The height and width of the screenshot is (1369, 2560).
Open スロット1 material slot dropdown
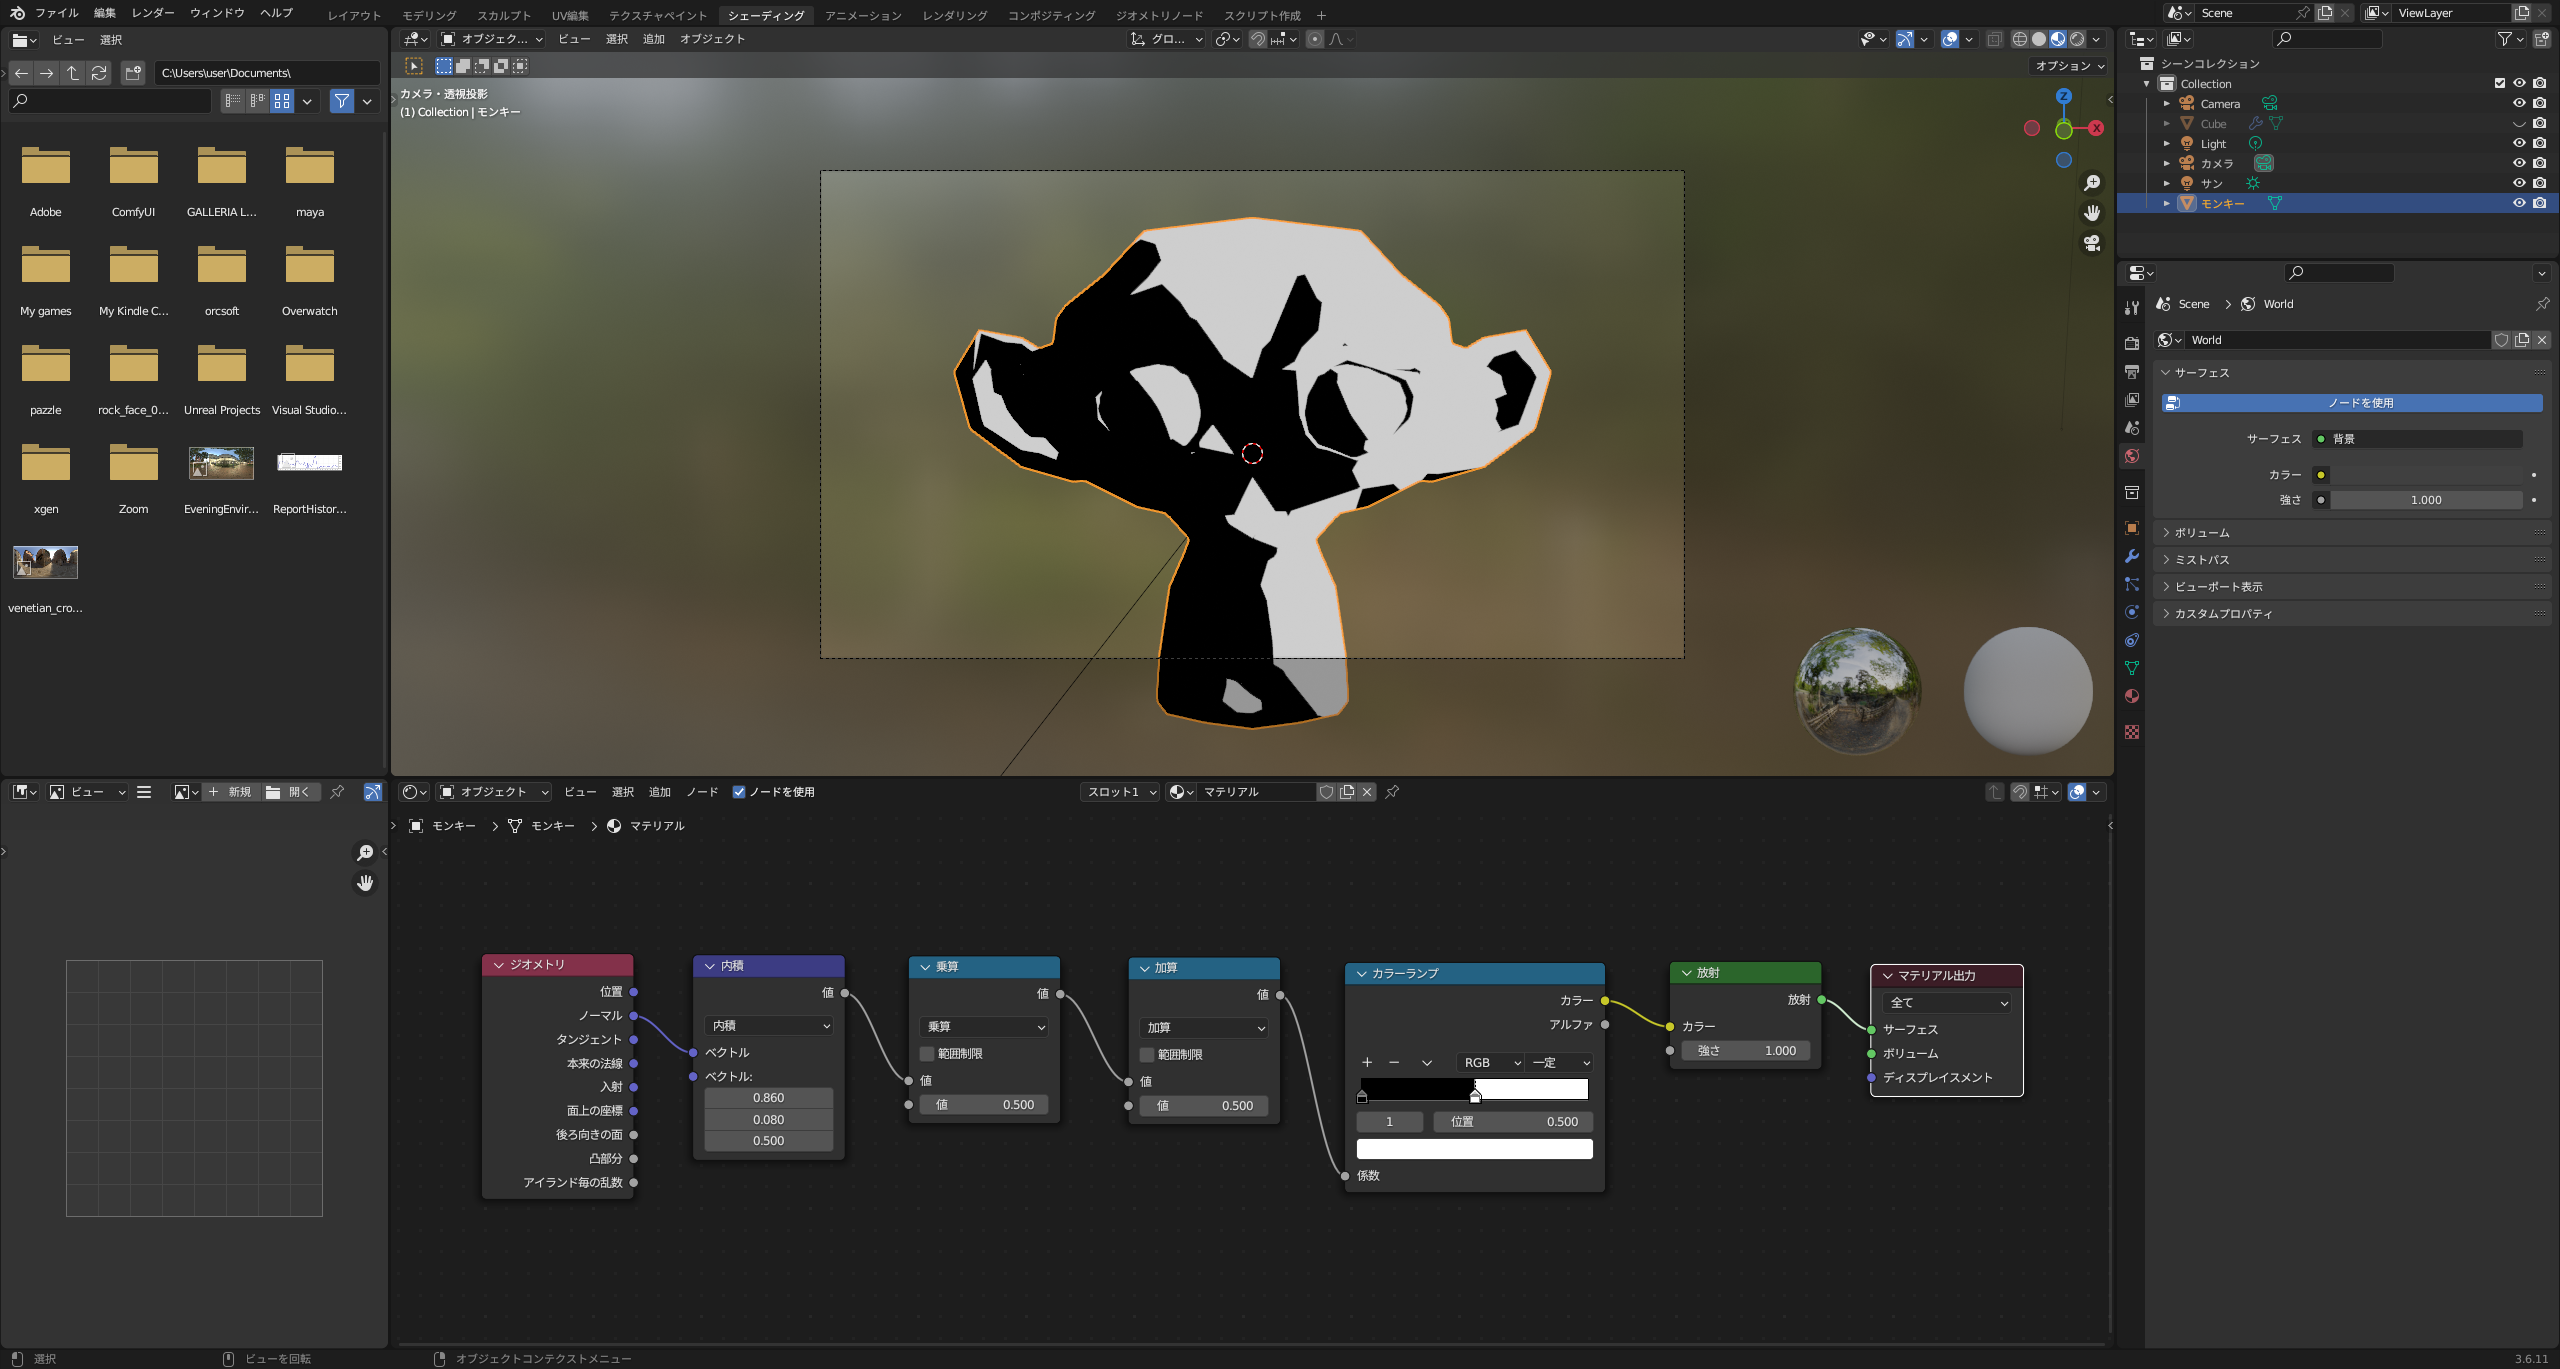click(x=1120, y=792)
